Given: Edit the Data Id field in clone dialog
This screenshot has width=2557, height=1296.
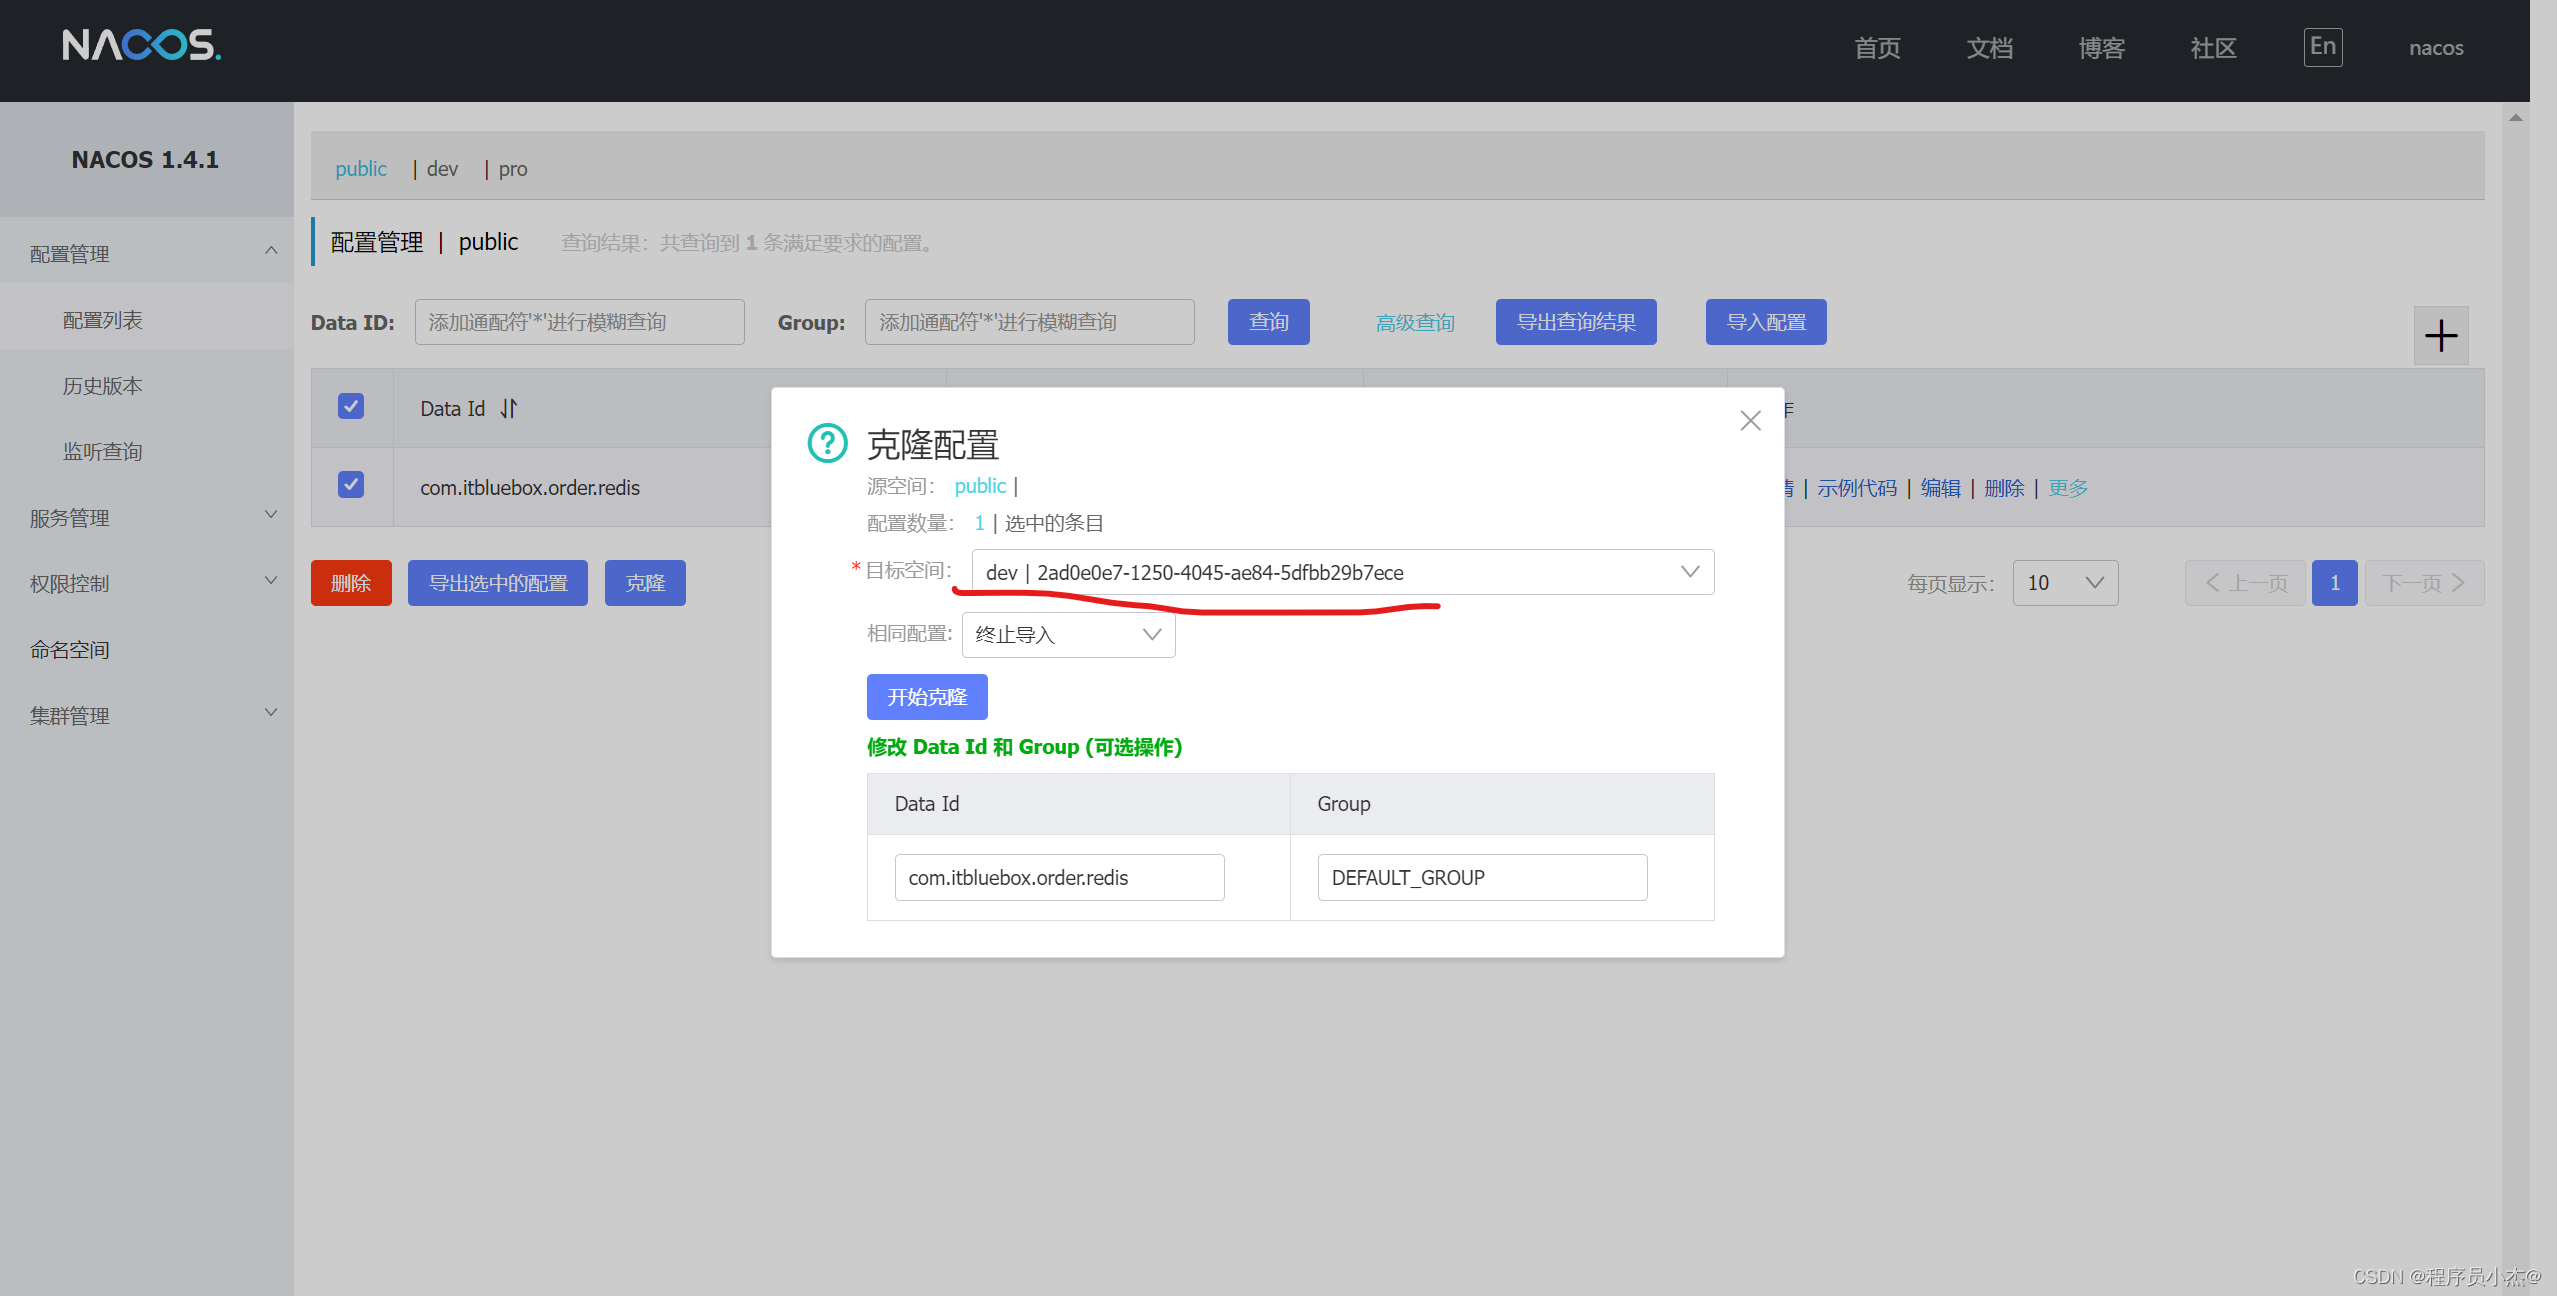Looking at the screenshot, I should [x=1059, y=877].
